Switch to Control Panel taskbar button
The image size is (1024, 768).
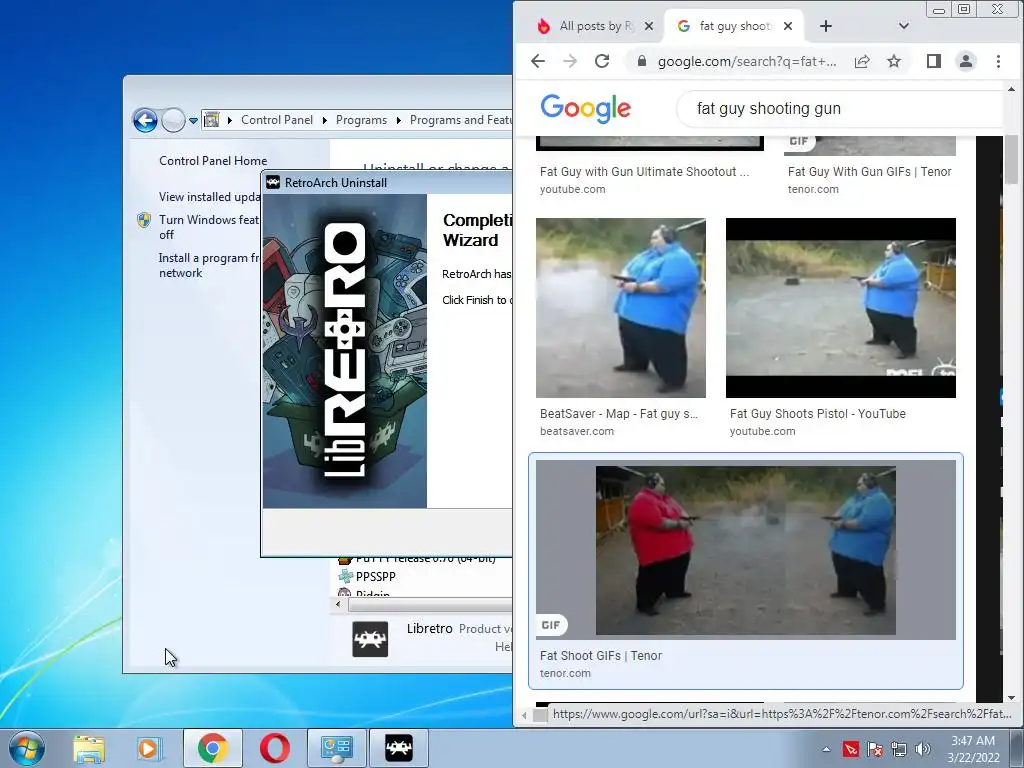click(x=337, y=748)
